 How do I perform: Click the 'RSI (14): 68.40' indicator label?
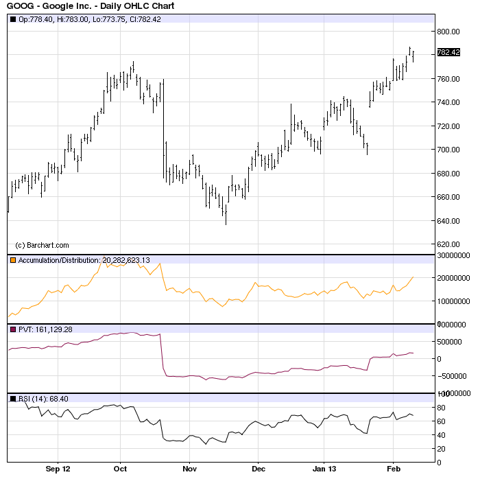pyautogui.click(x=43, y=399)
